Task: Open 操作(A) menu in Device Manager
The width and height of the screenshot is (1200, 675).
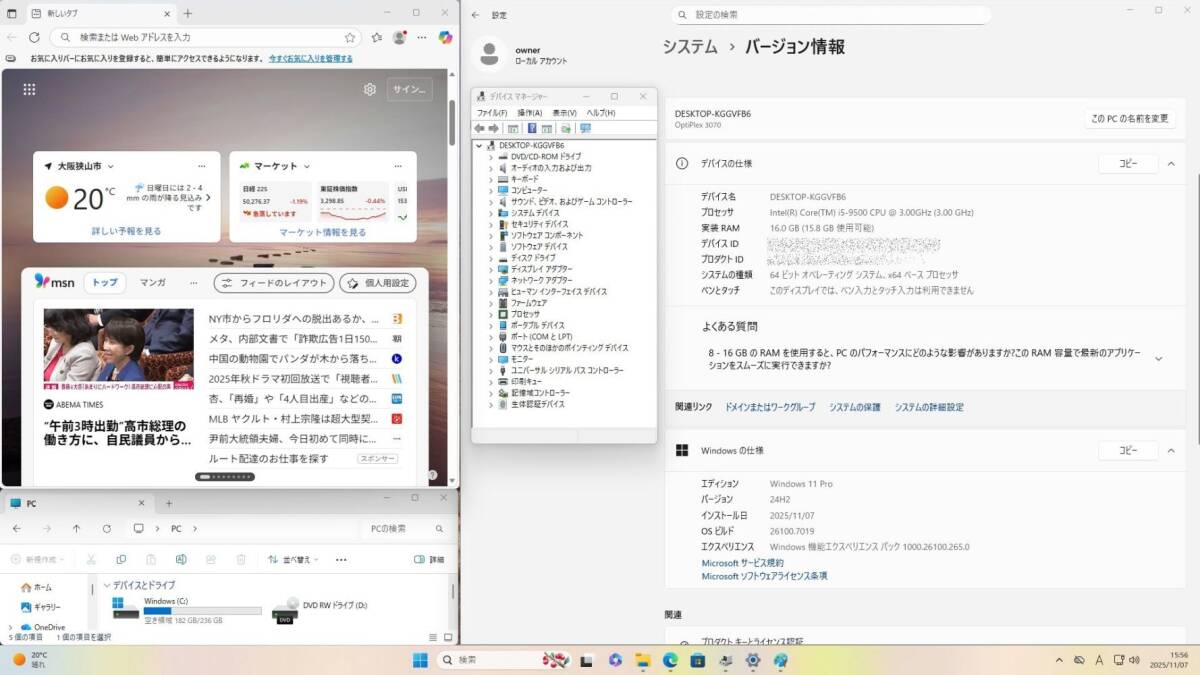Action: [529, 113]
